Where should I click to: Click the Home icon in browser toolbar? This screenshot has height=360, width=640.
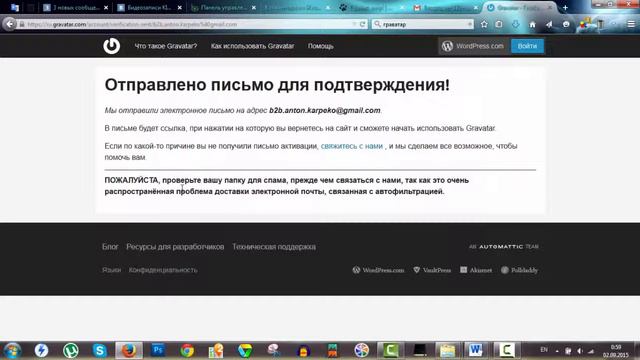532,24
